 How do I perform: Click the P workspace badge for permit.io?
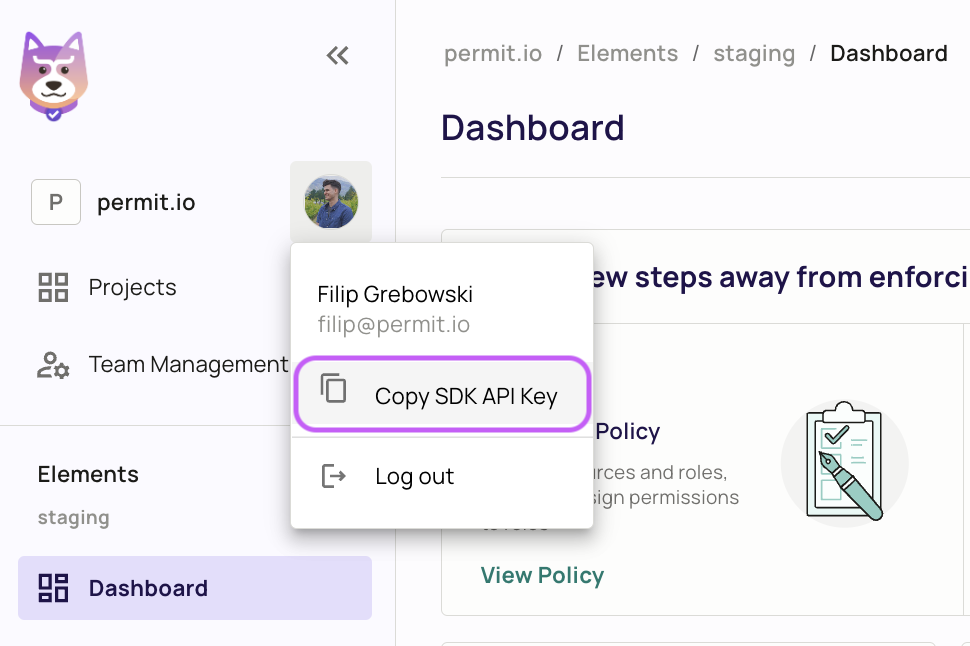coord(55,202)
